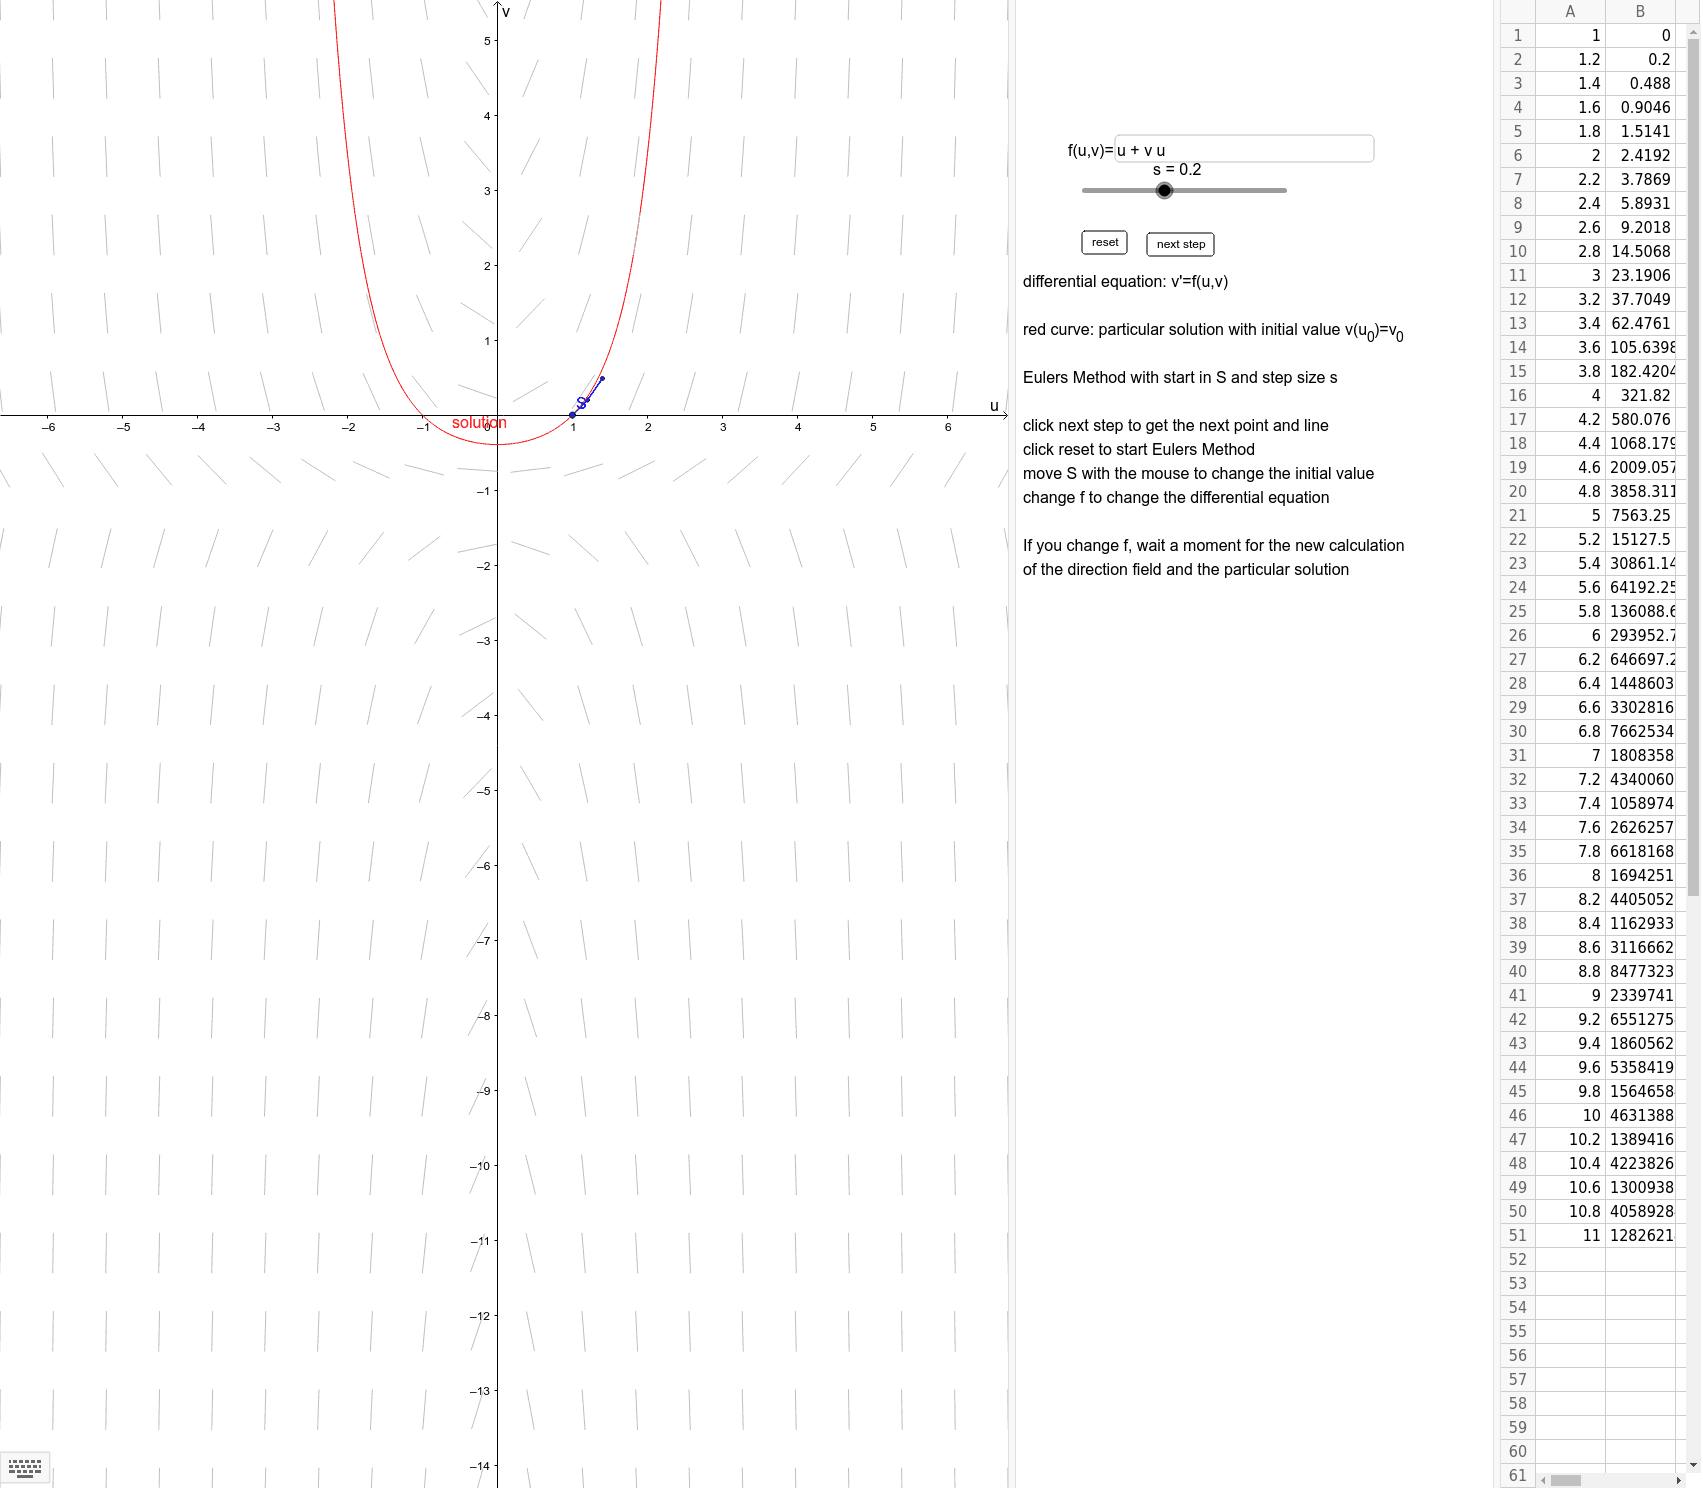Screen dimensions: 1703x1490
Task: Click 'change f to change the differential equation' text
Action: (x=1176, y=497)
